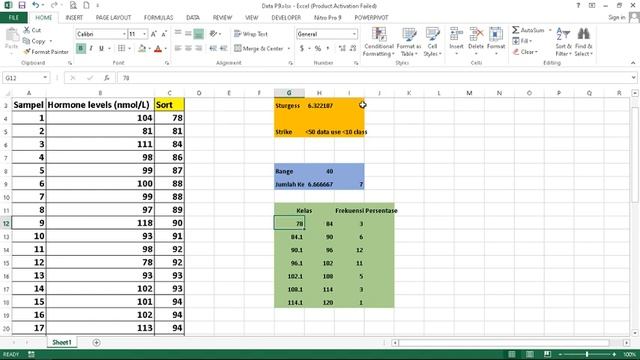Increase font size with the larger A
The height and width of the screenshot is (360, 640).
154,34
